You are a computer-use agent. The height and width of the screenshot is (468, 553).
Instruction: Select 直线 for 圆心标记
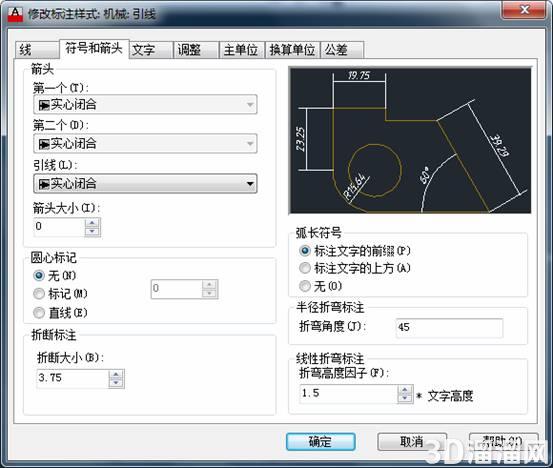(x=38, y=312)
